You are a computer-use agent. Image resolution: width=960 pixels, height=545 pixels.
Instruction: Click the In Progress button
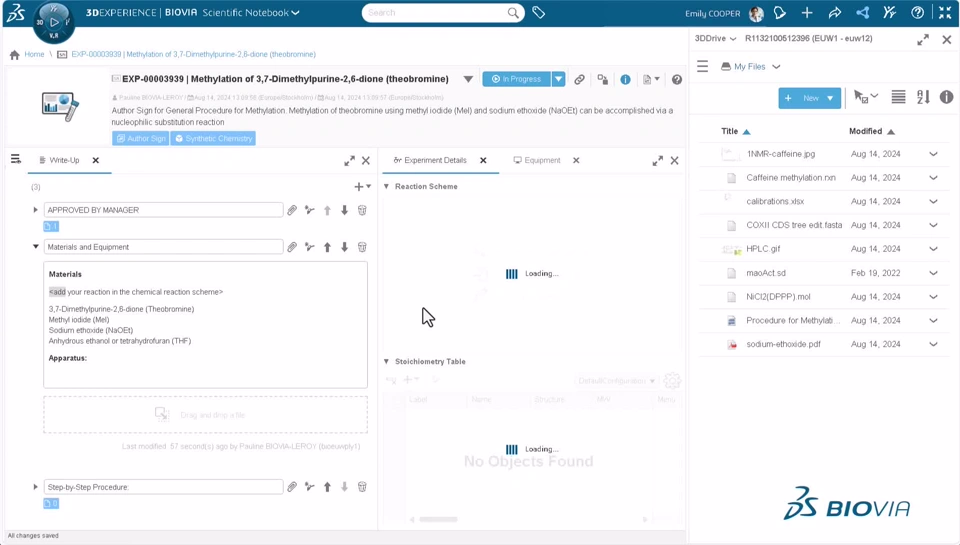coord(517,79)
